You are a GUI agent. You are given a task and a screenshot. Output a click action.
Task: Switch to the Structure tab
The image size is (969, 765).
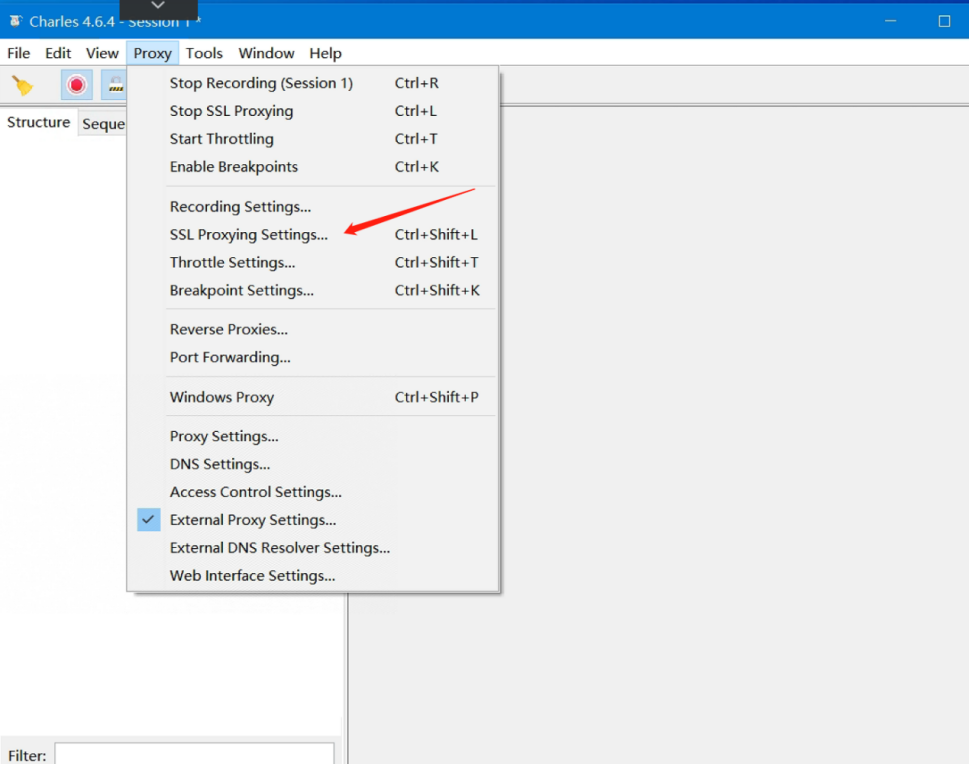[38, 122]
